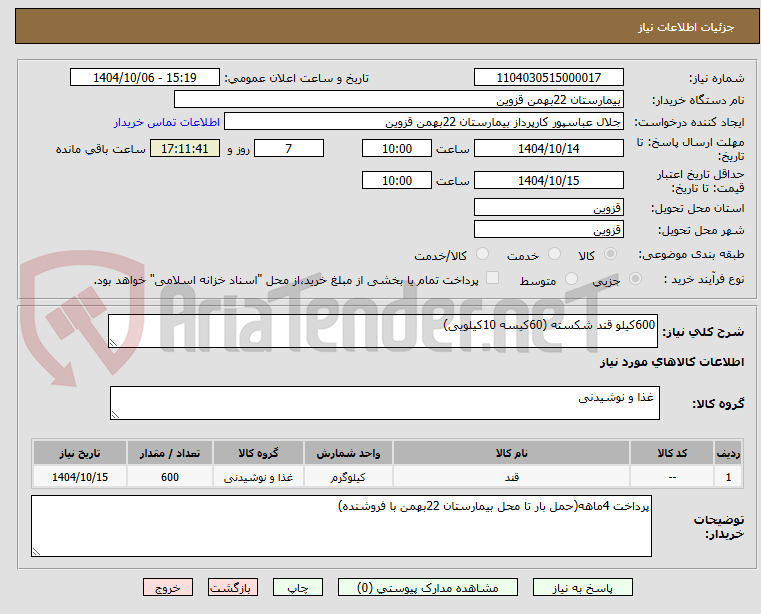Click the گروه کالا text area غذا و نوشیدنی
The image size is (761, 614).
click(x=385, y=403)
